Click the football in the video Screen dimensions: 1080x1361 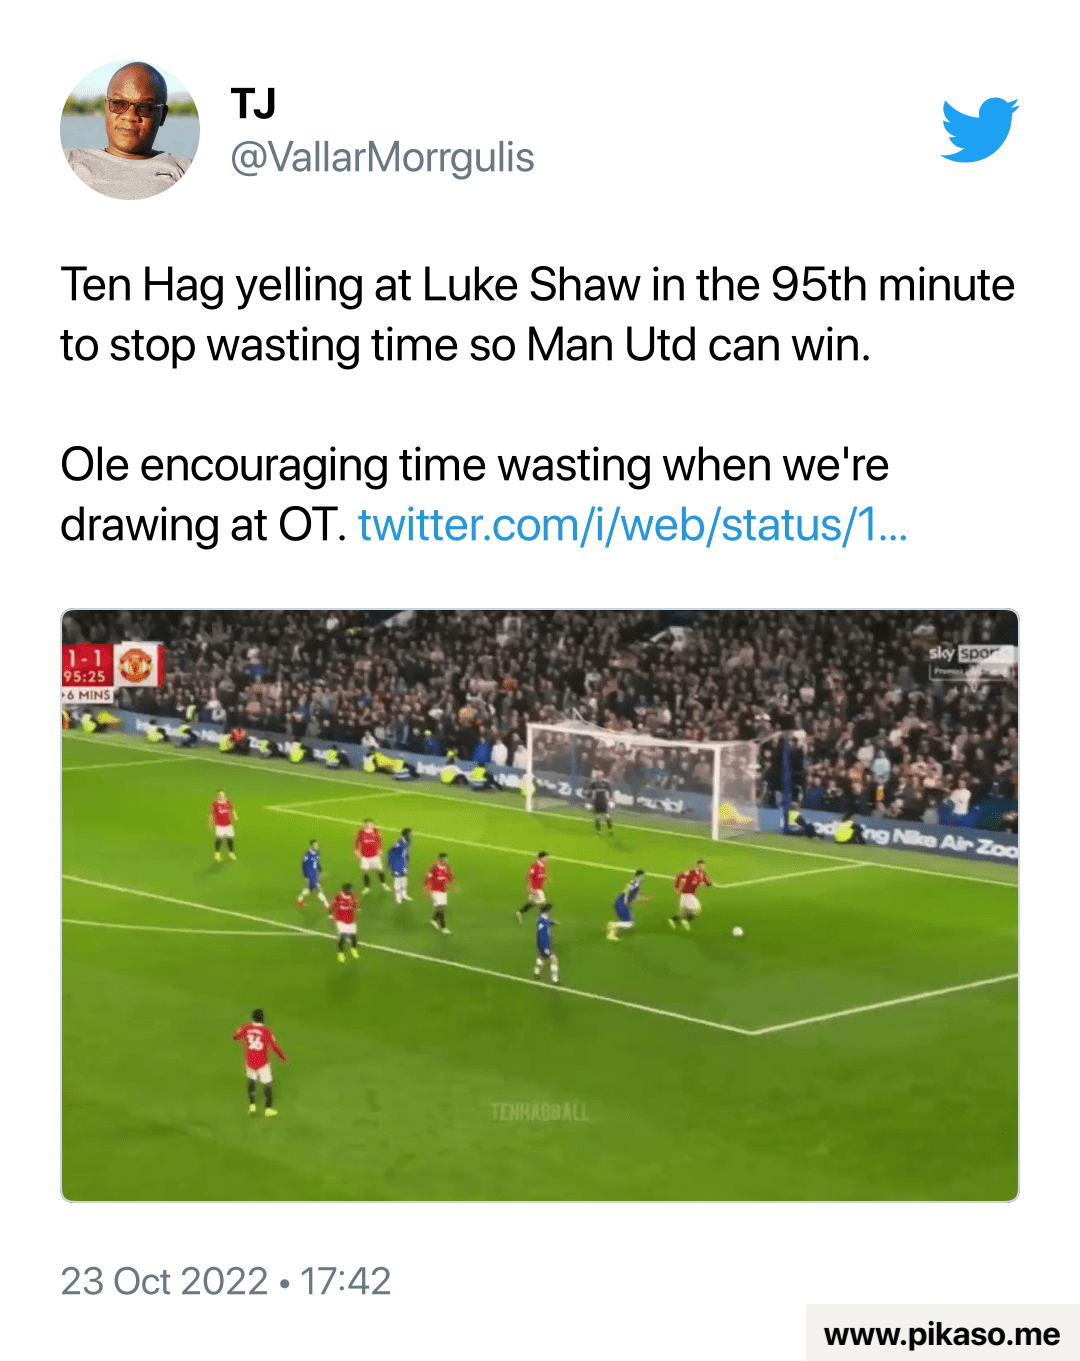point(738,932)
